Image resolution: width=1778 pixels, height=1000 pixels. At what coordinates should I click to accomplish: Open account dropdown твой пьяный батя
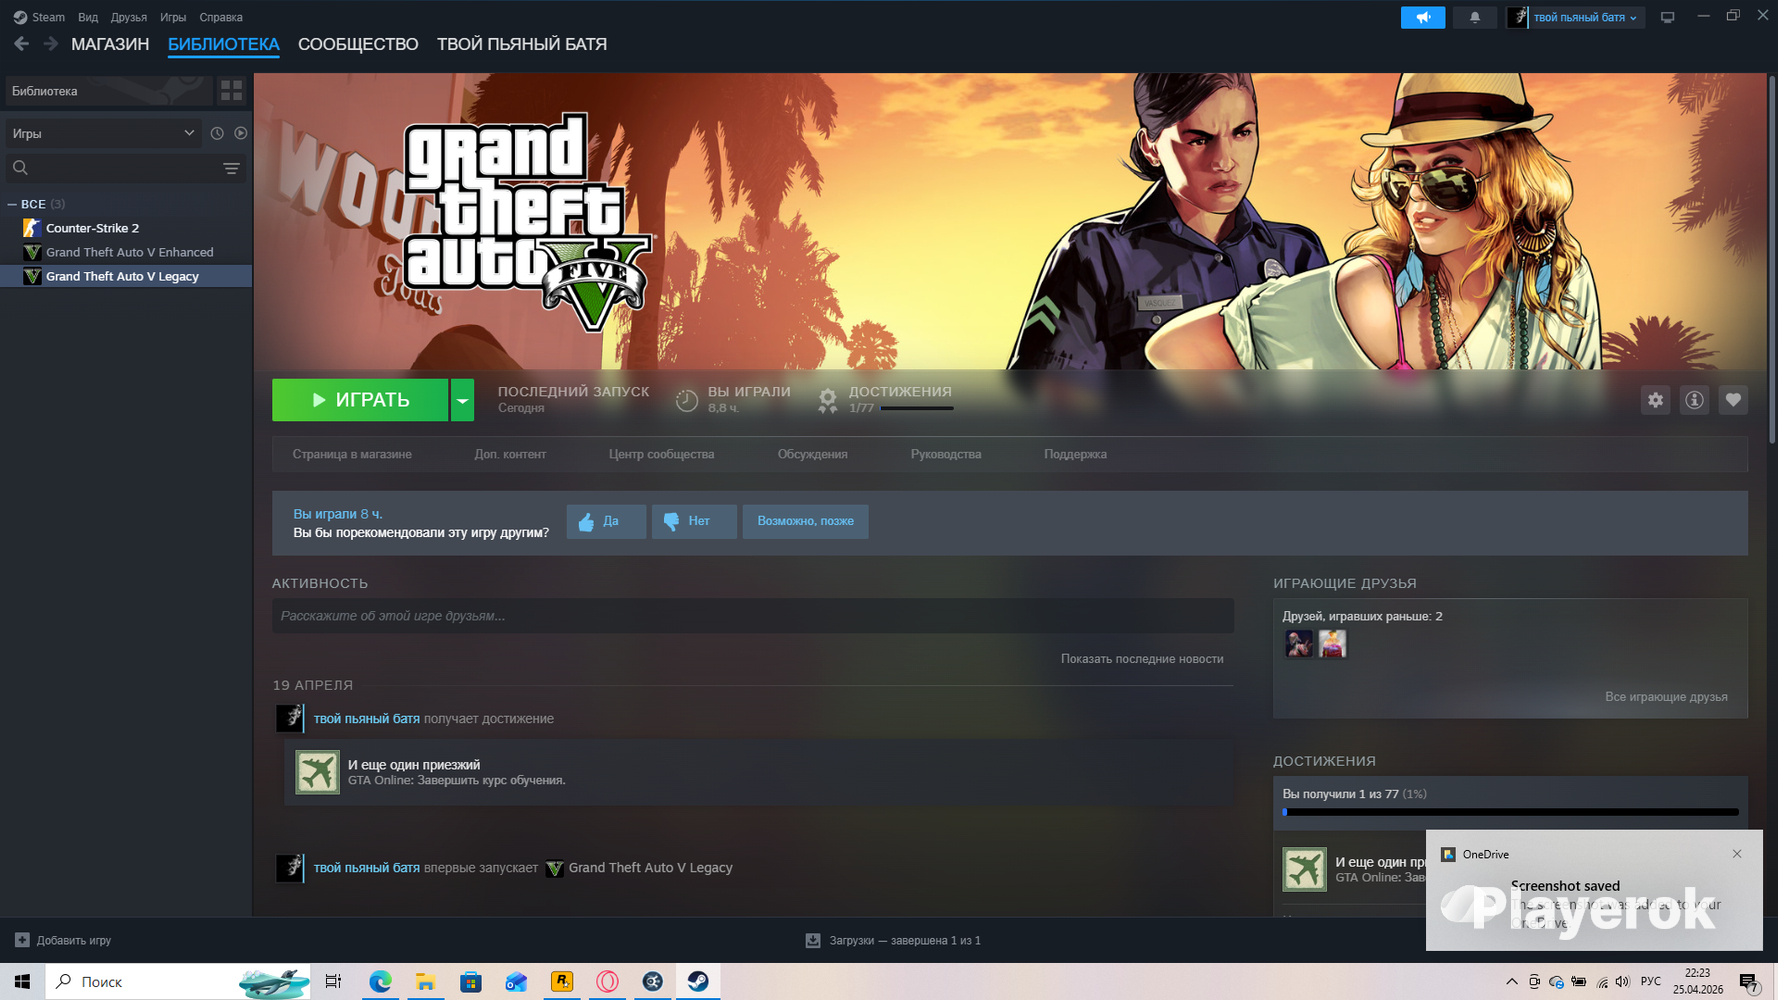pyautogui.click(x=1576, y=17)
